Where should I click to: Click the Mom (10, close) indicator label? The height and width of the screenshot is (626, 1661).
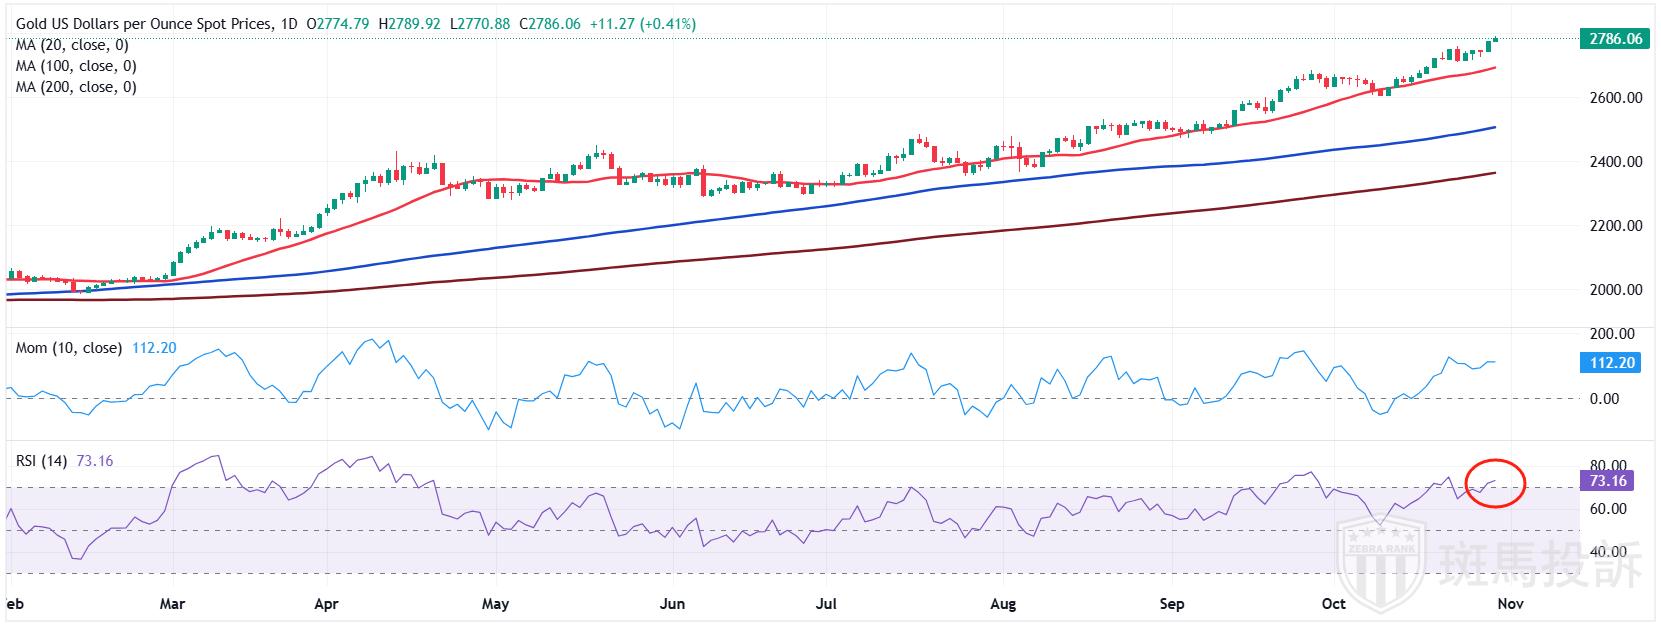(68, 348)
